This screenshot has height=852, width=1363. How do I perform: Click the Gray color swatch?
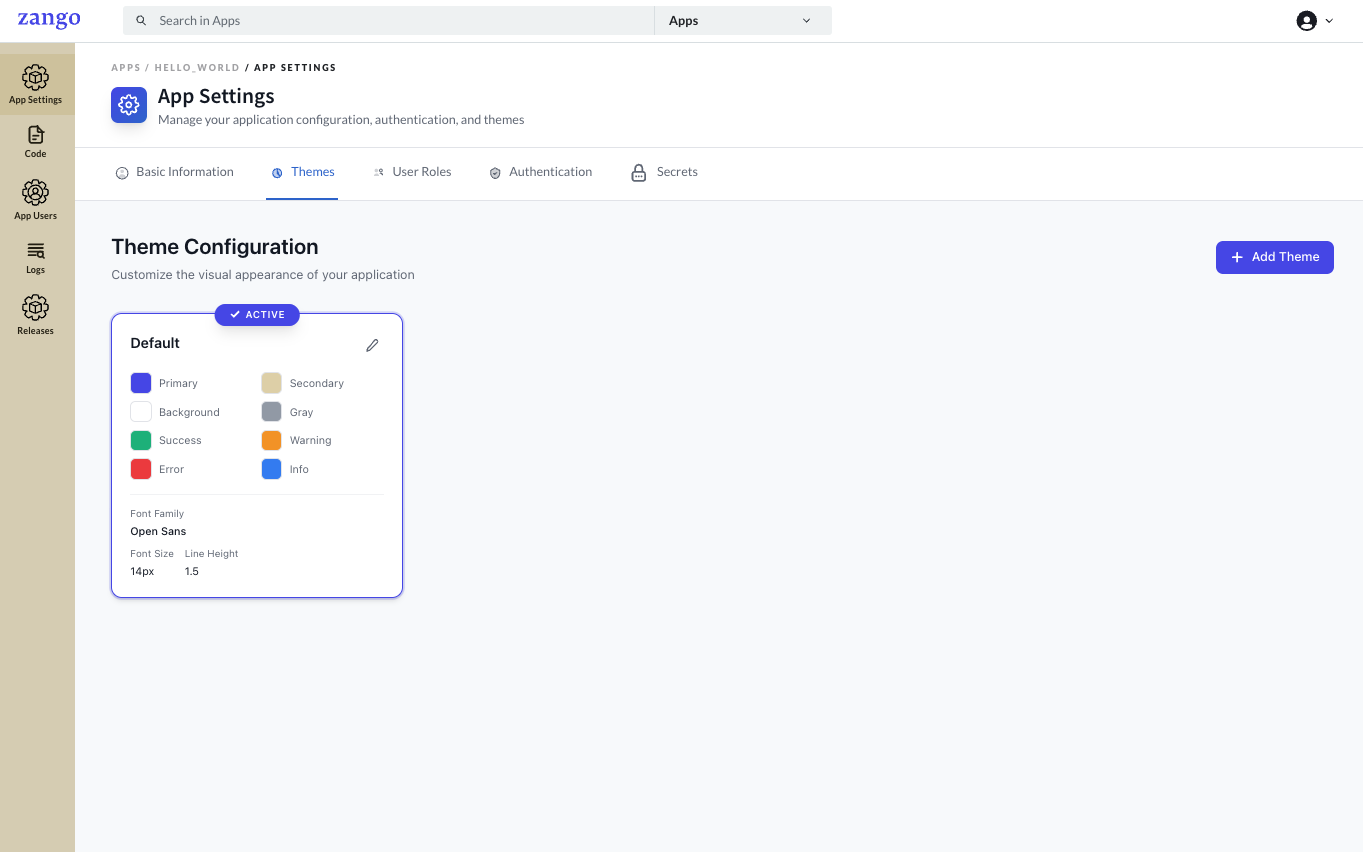[271, 412]
